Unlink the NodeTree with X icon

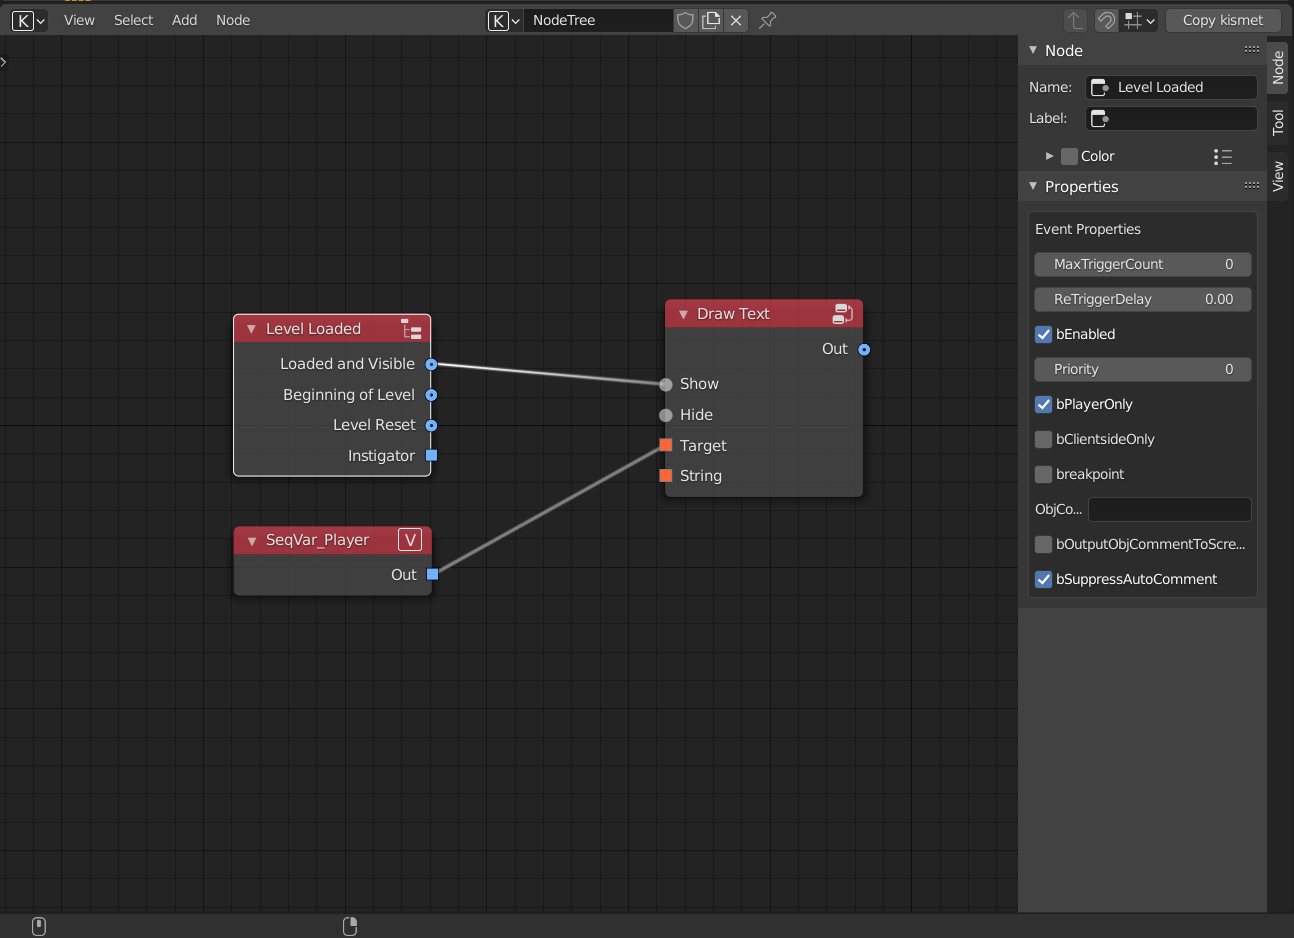pyautogui.click(x=736, y=20)
